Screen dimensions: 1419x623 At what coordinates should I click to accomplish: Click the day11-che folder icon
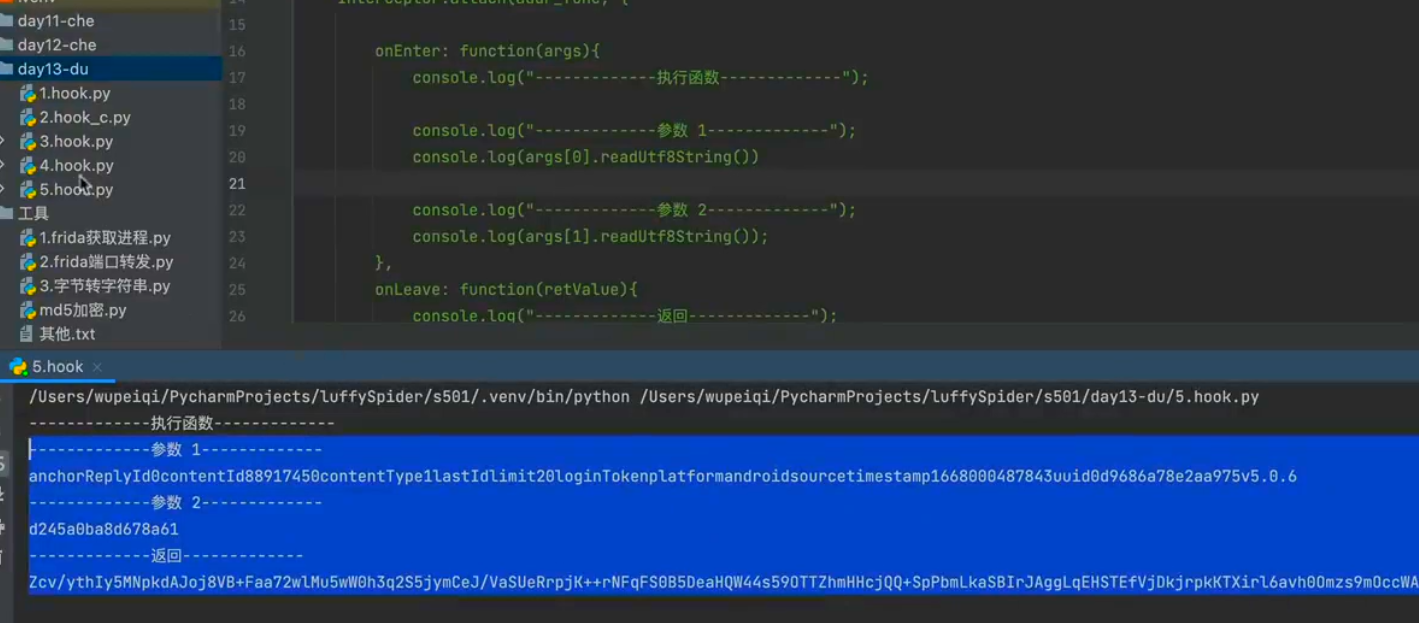tap(8, 21)
